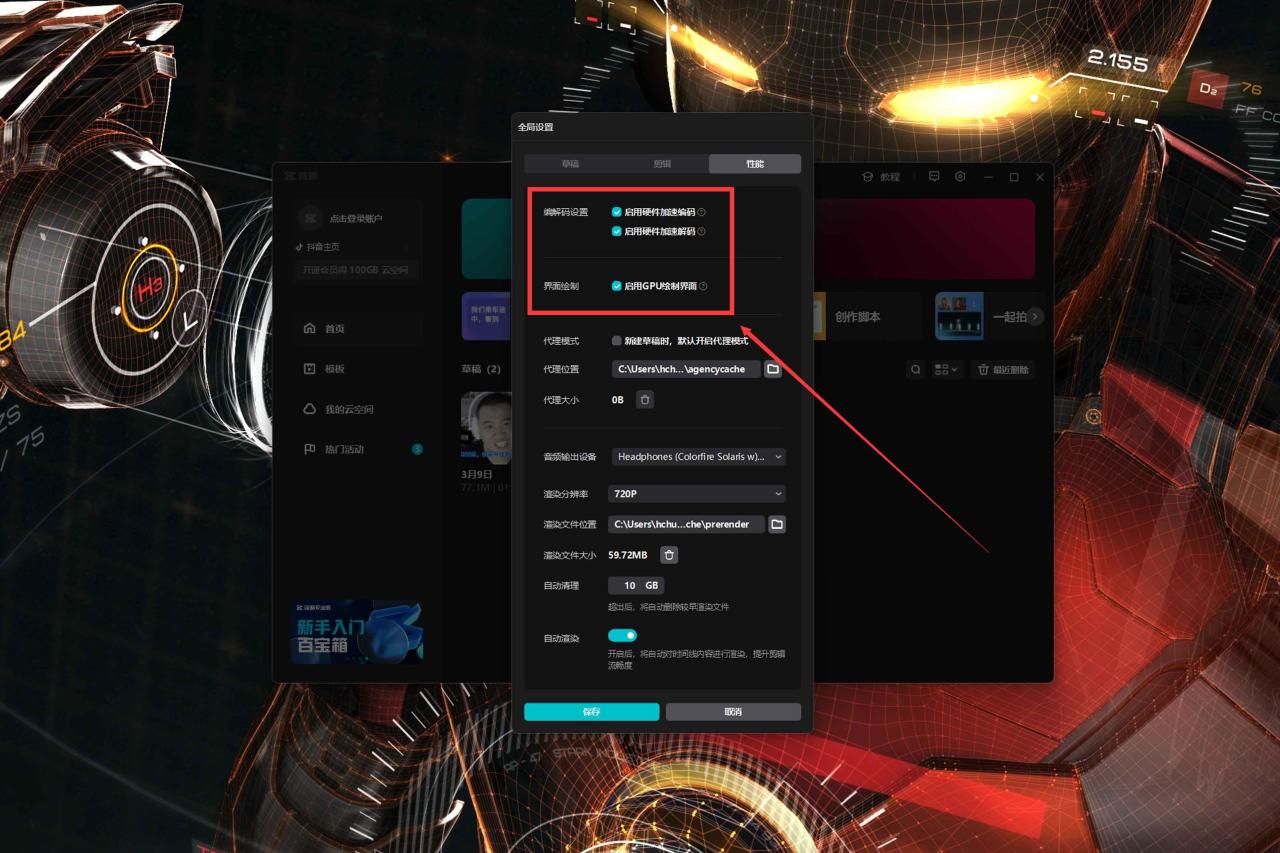Open the 草稿 settings tab

[x=570, y=164]
